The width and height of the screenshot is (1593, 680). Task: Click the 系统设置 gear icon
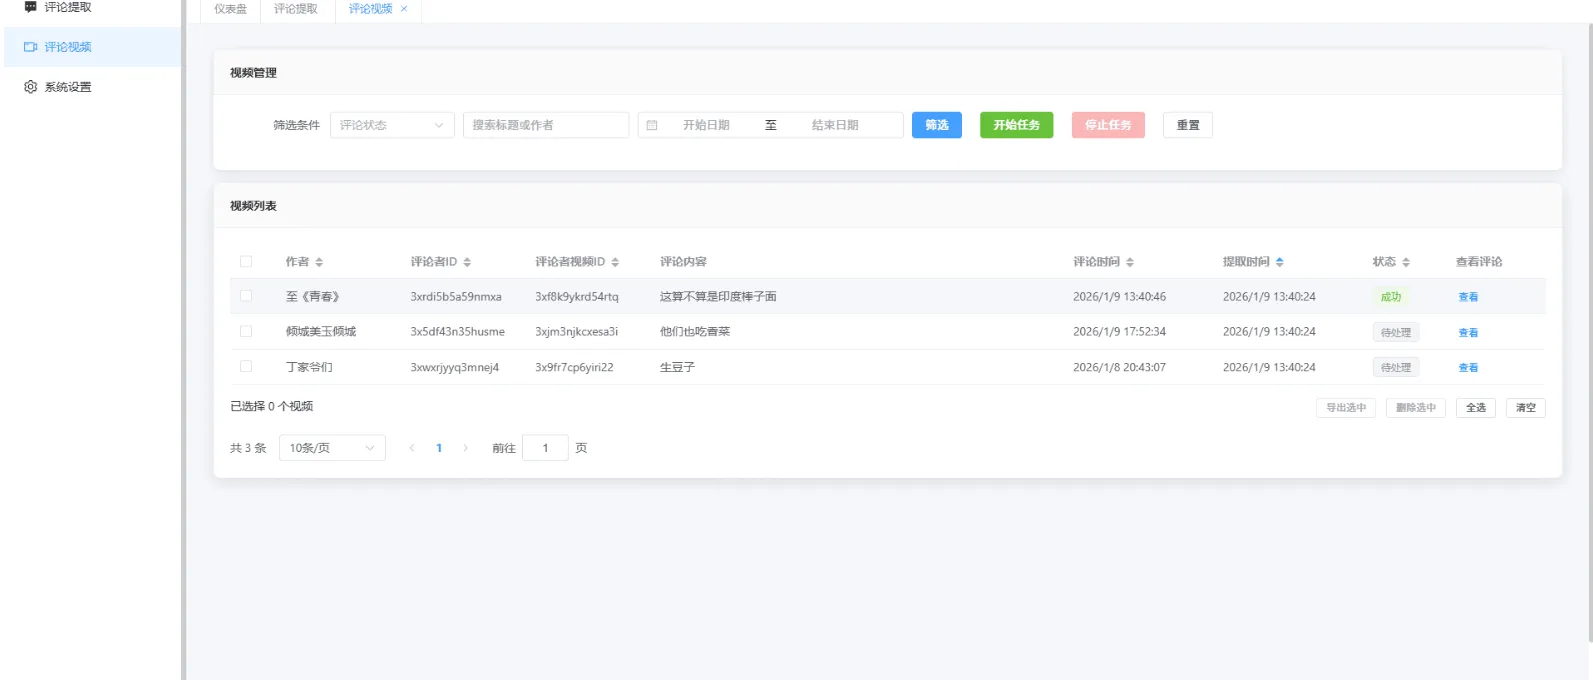pyautogui.click(x=30, y=87)
